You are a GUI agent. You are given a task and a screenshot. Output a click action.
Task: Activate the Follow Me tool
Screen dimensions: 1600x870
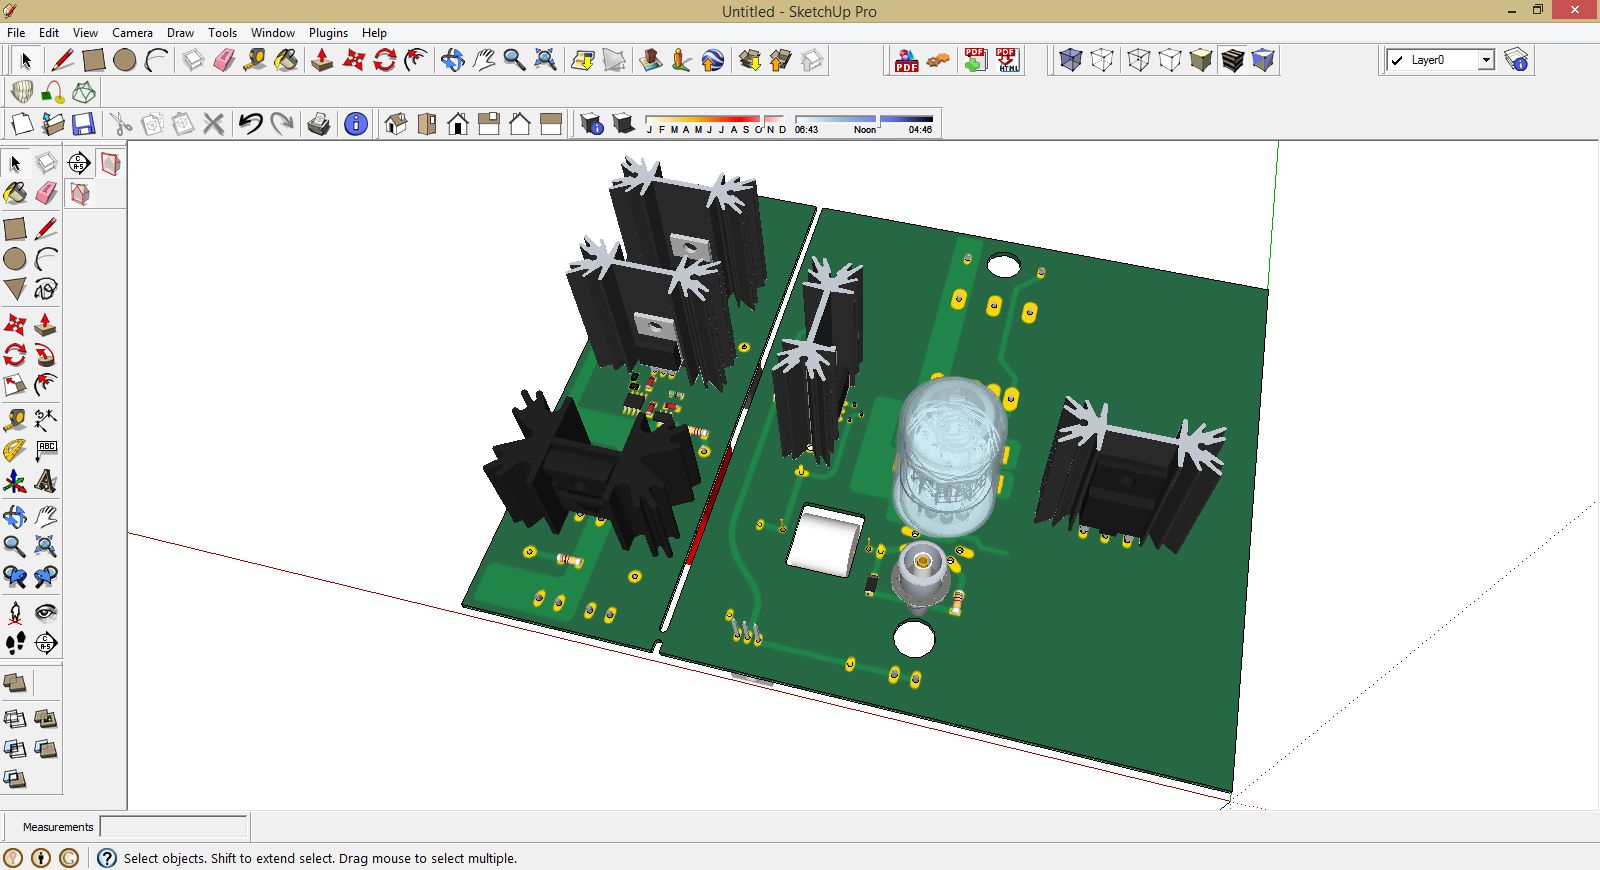(46, 355)
